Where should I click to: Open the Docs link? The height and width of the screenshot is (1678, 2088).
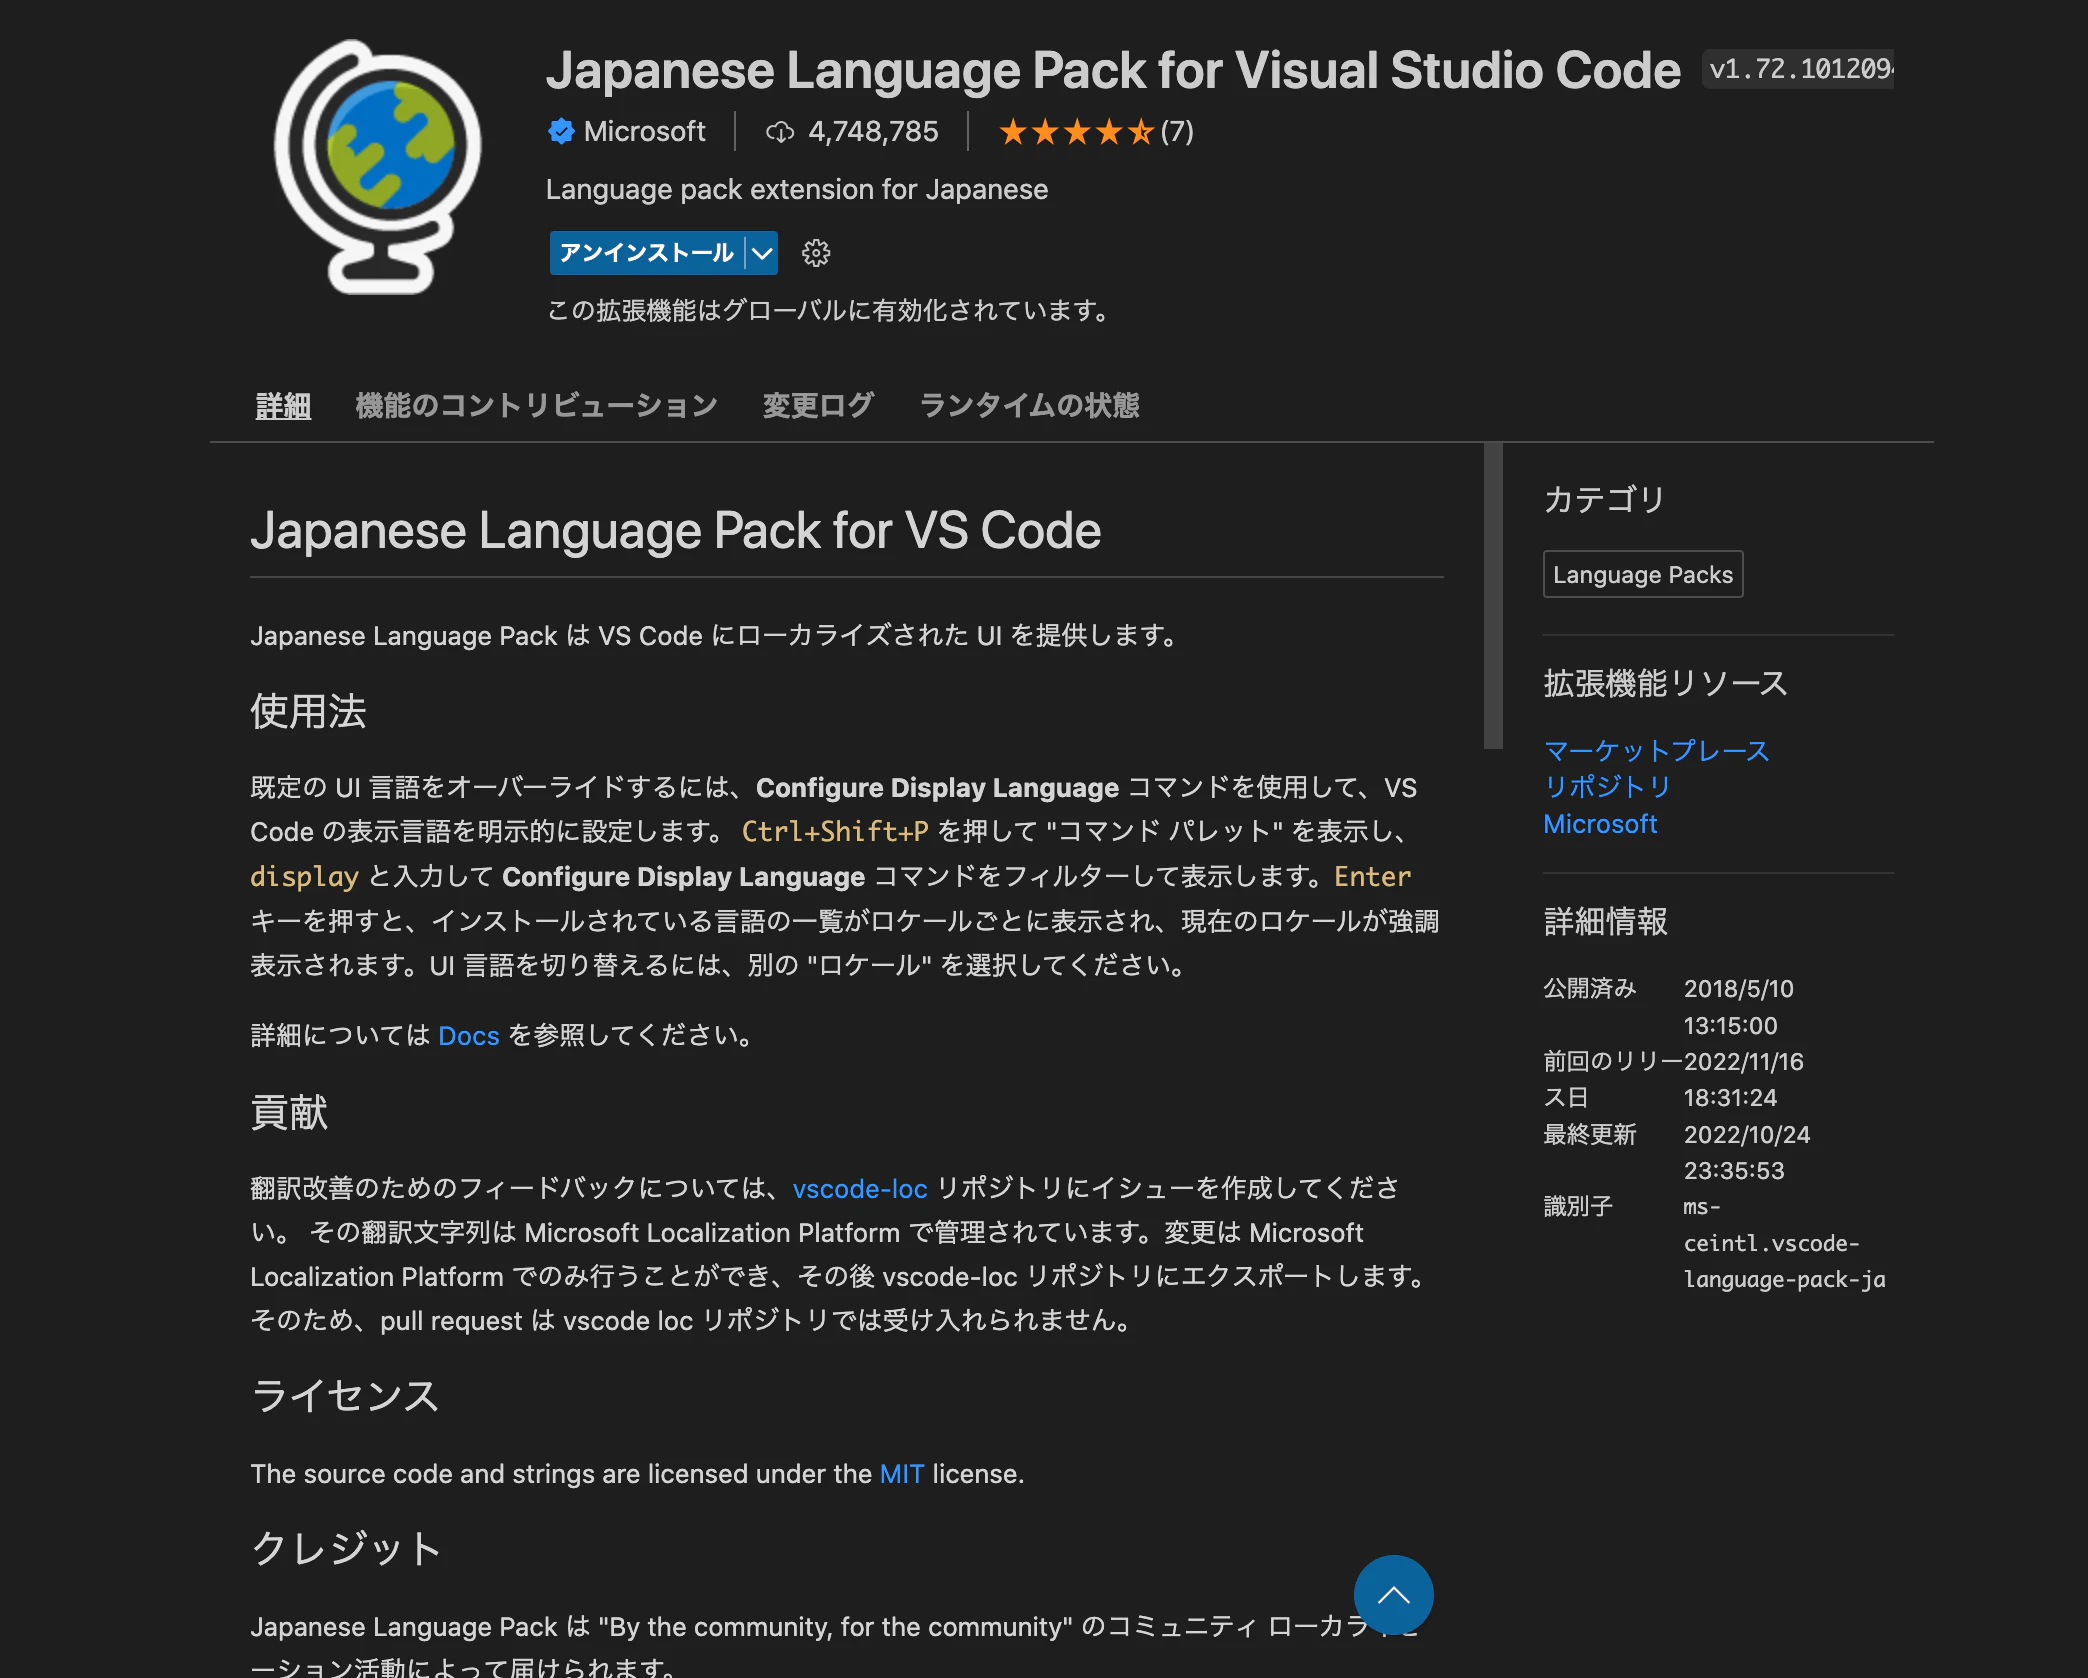[468, 1035]
